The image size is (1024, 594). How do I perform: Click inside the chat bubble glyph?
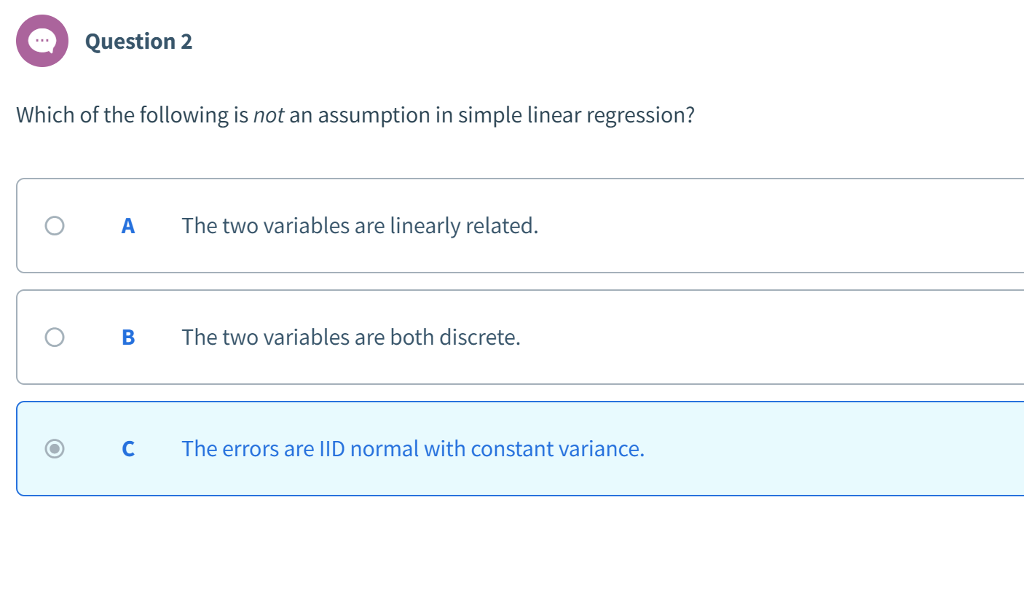click(x=42, y=39)
